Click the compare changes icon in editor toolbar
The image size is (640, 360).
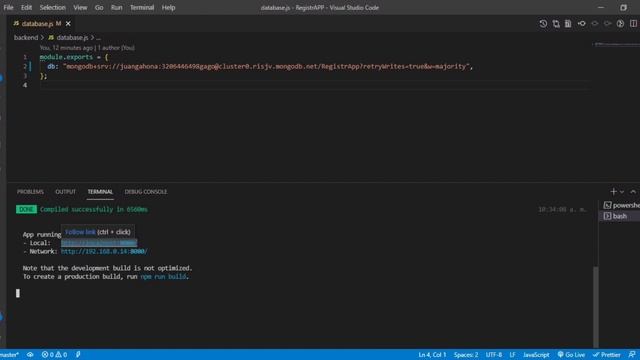[556, 24]
